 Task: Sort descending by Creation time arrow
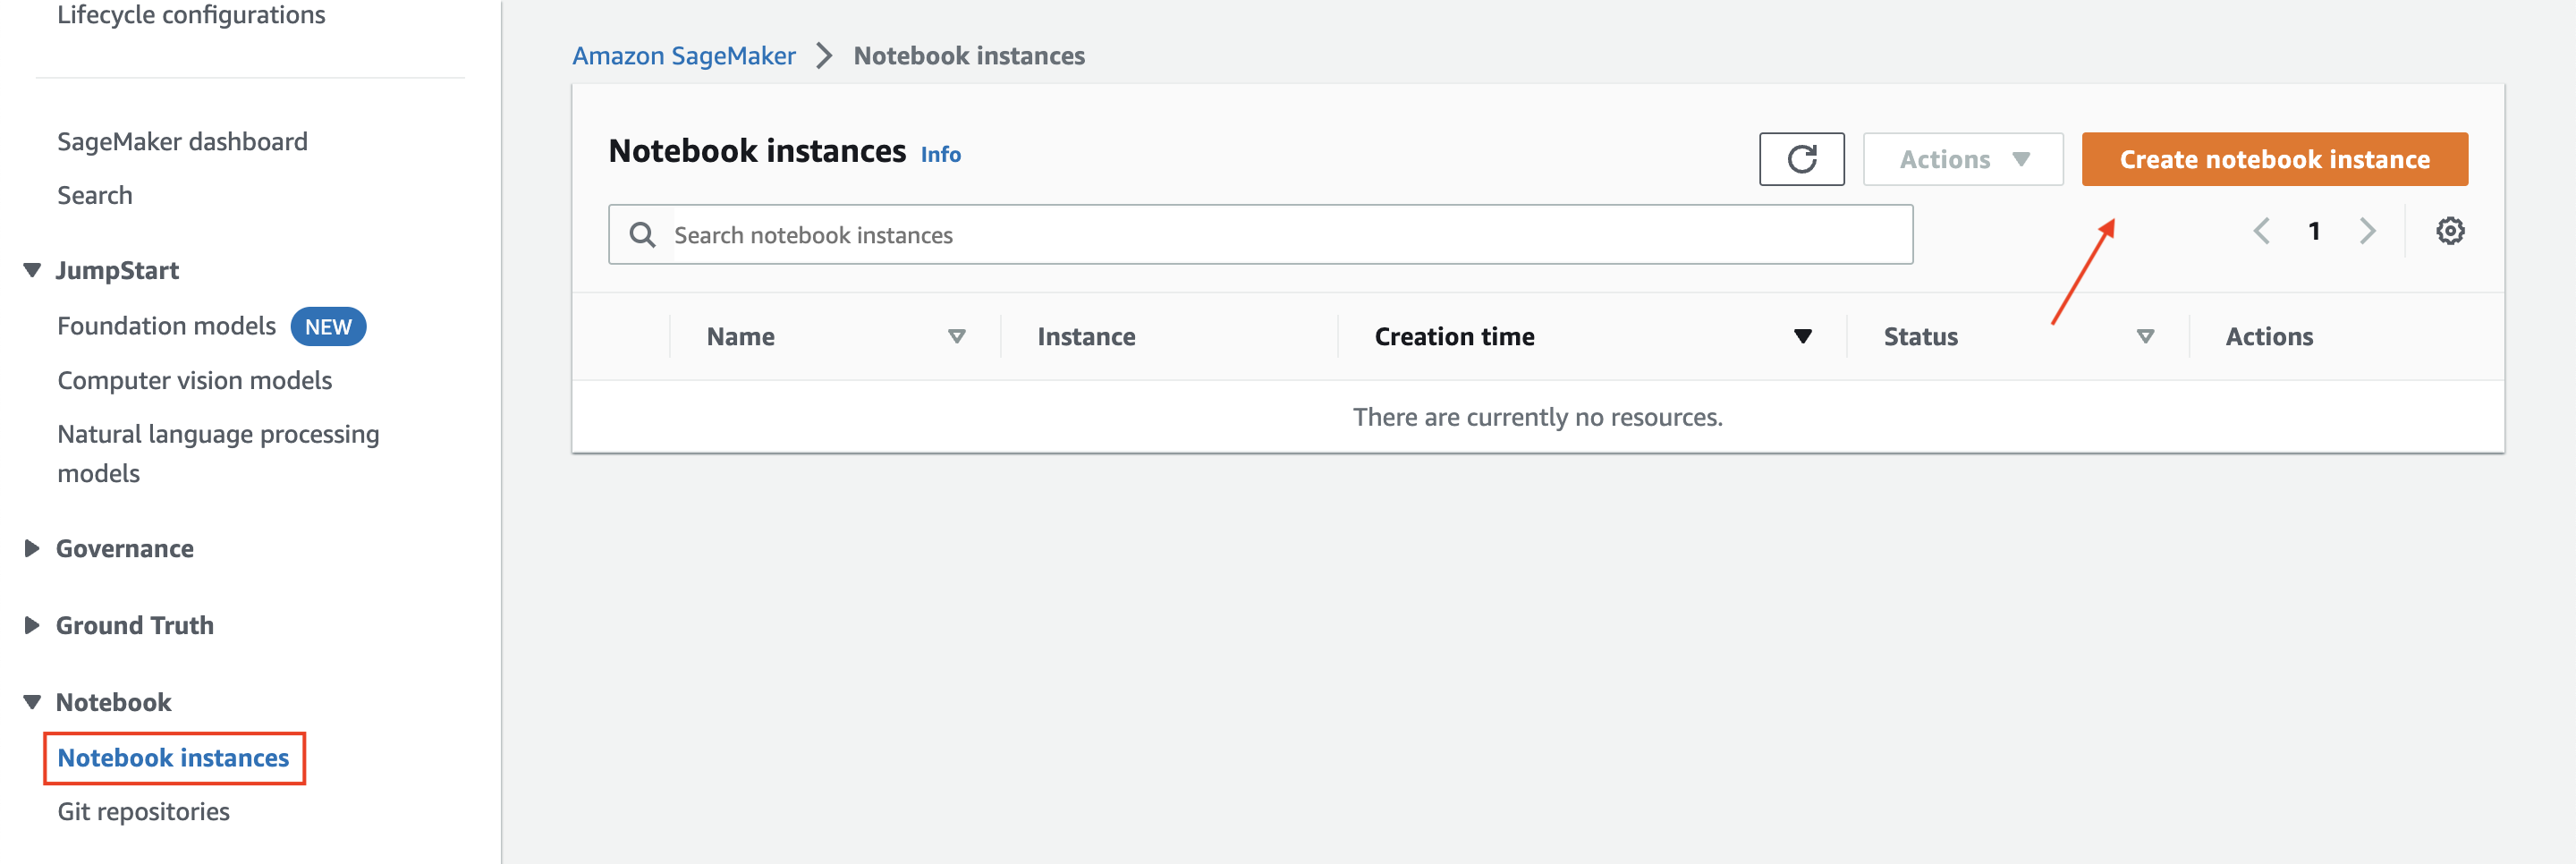[1802, 337]
